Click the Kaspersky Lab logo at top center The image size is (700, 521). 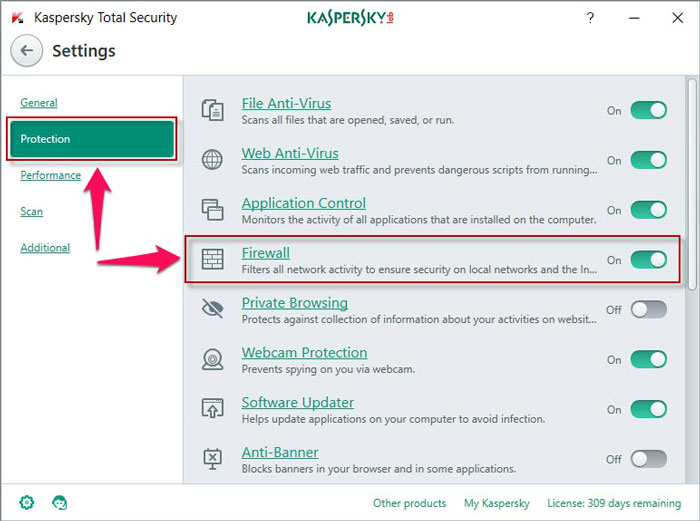350,18
